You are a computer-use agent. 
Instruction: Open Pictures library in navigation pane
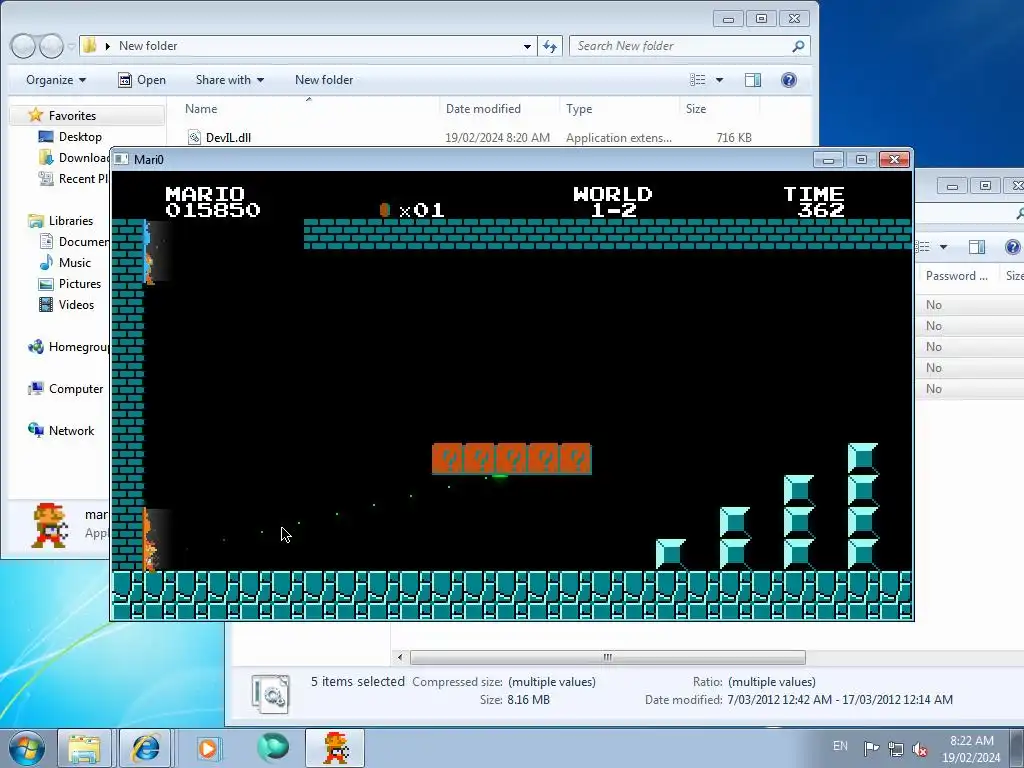pyautogui.click(x=80, y=283)
